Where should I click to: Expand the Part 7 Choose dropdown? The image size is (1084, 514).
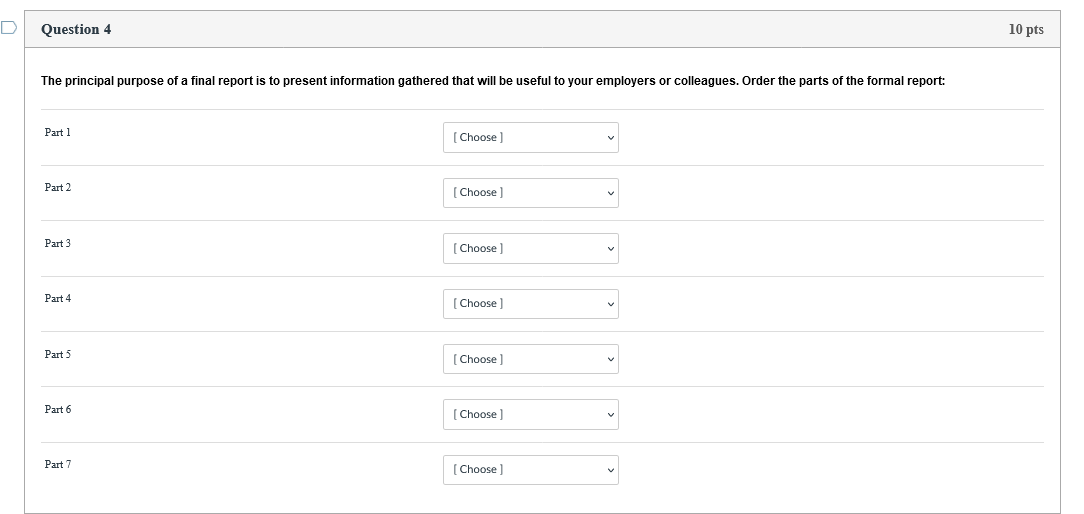(x=530, y=470)
